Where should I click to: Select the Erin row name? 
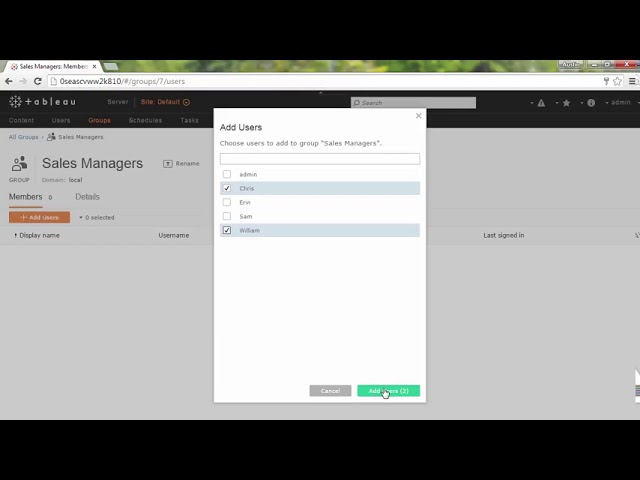(245, 202)
